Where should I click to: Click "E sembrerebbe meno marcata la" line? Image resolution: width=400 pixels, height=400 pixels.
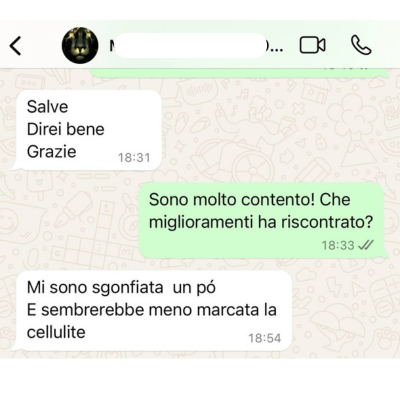pyautogui.click(x=152, y=310)
